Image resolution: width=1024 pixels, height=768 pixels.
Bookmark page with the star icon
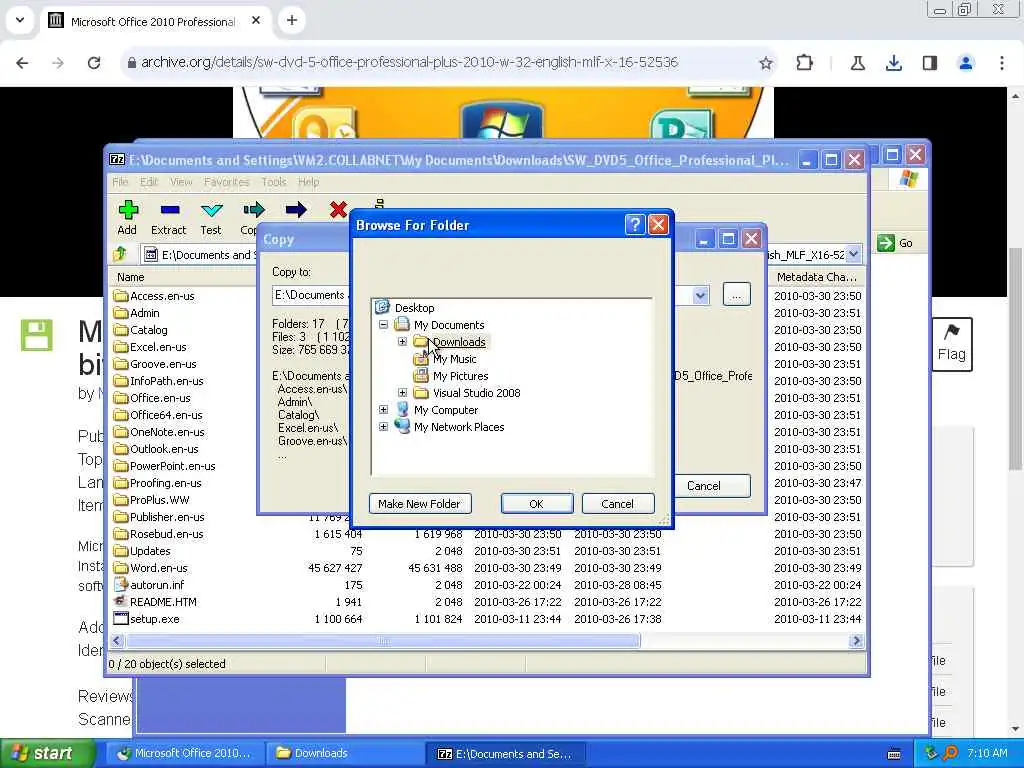[x=765, y=63]
